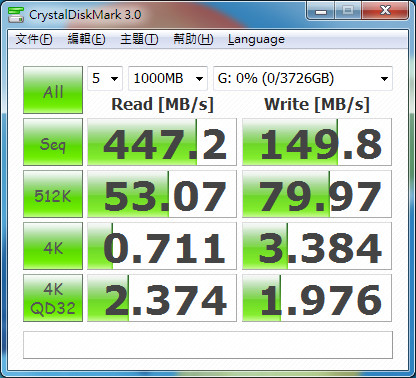
Task: Start the Seq sequential test
Action: [x=53, y=142]
